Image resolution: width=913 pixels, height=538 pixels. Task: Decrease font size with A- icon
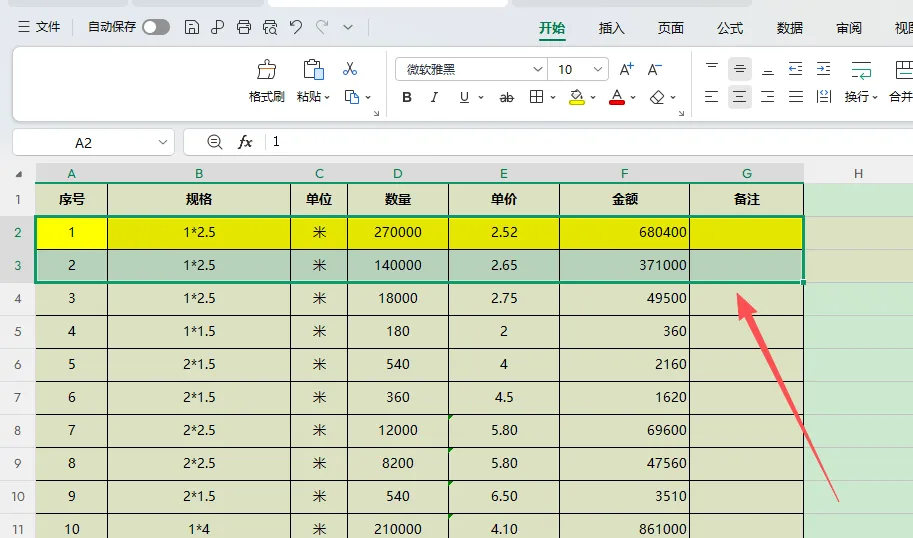[x=654, y=69]
